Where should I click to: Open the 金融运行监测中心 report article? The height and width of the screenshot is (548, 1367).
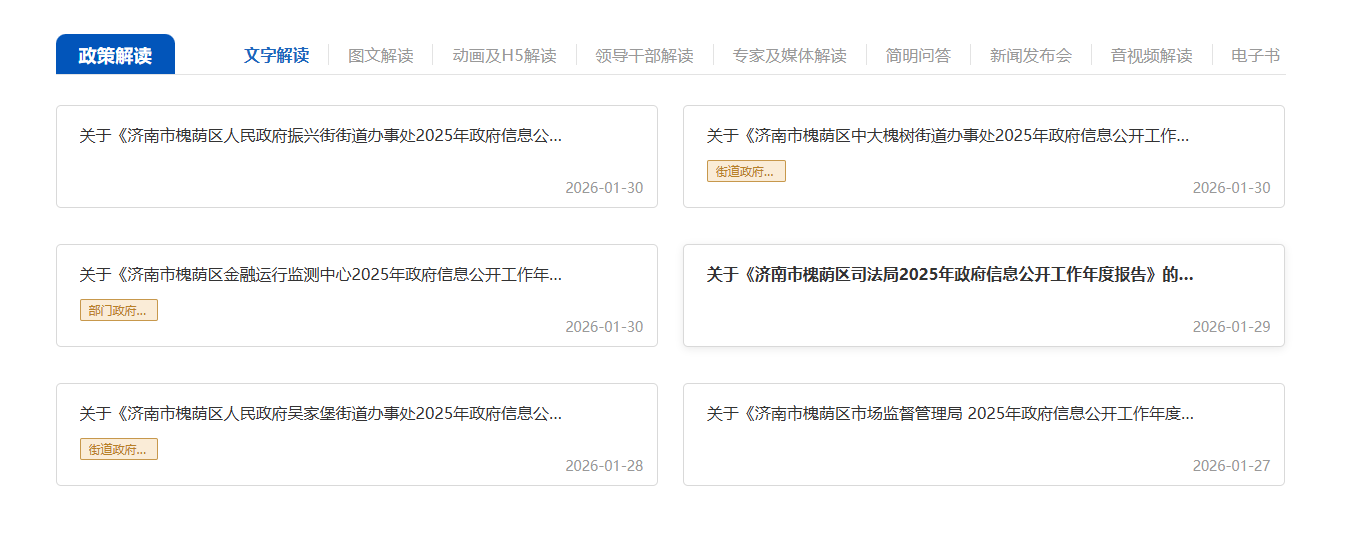pos(320,275)
